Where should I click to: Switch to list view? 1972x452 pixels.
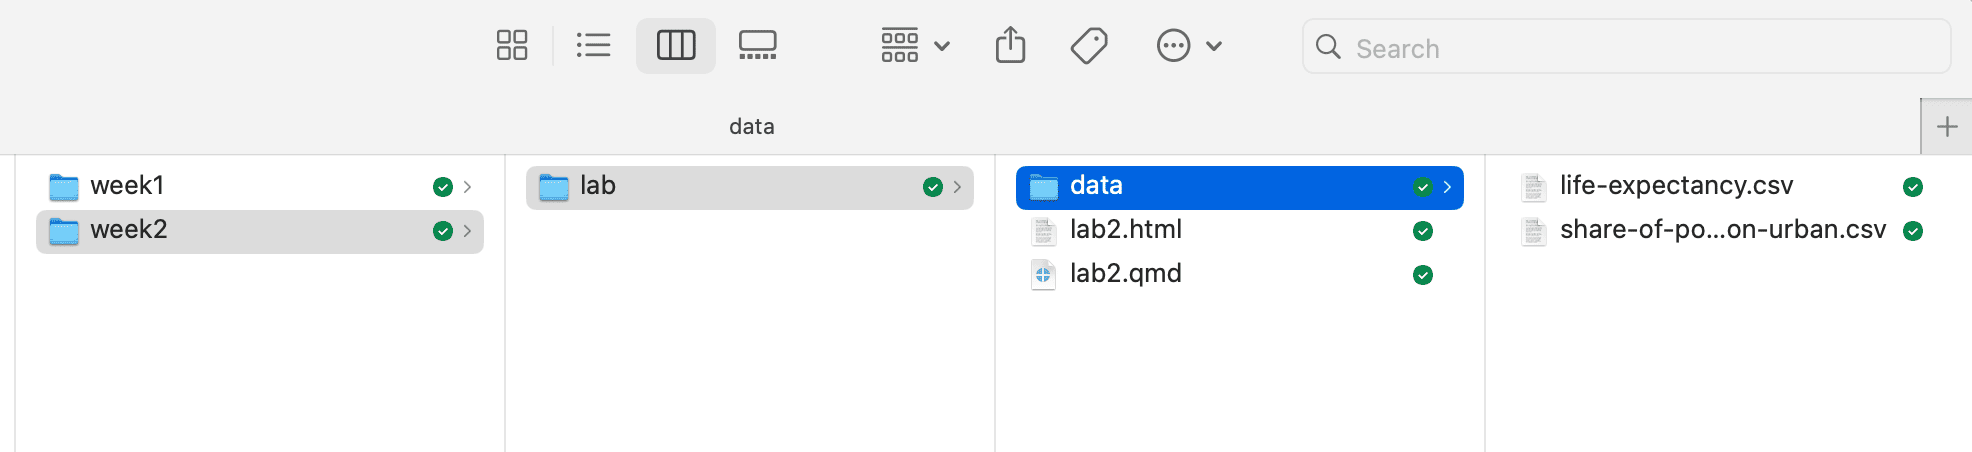coord(593,45)
